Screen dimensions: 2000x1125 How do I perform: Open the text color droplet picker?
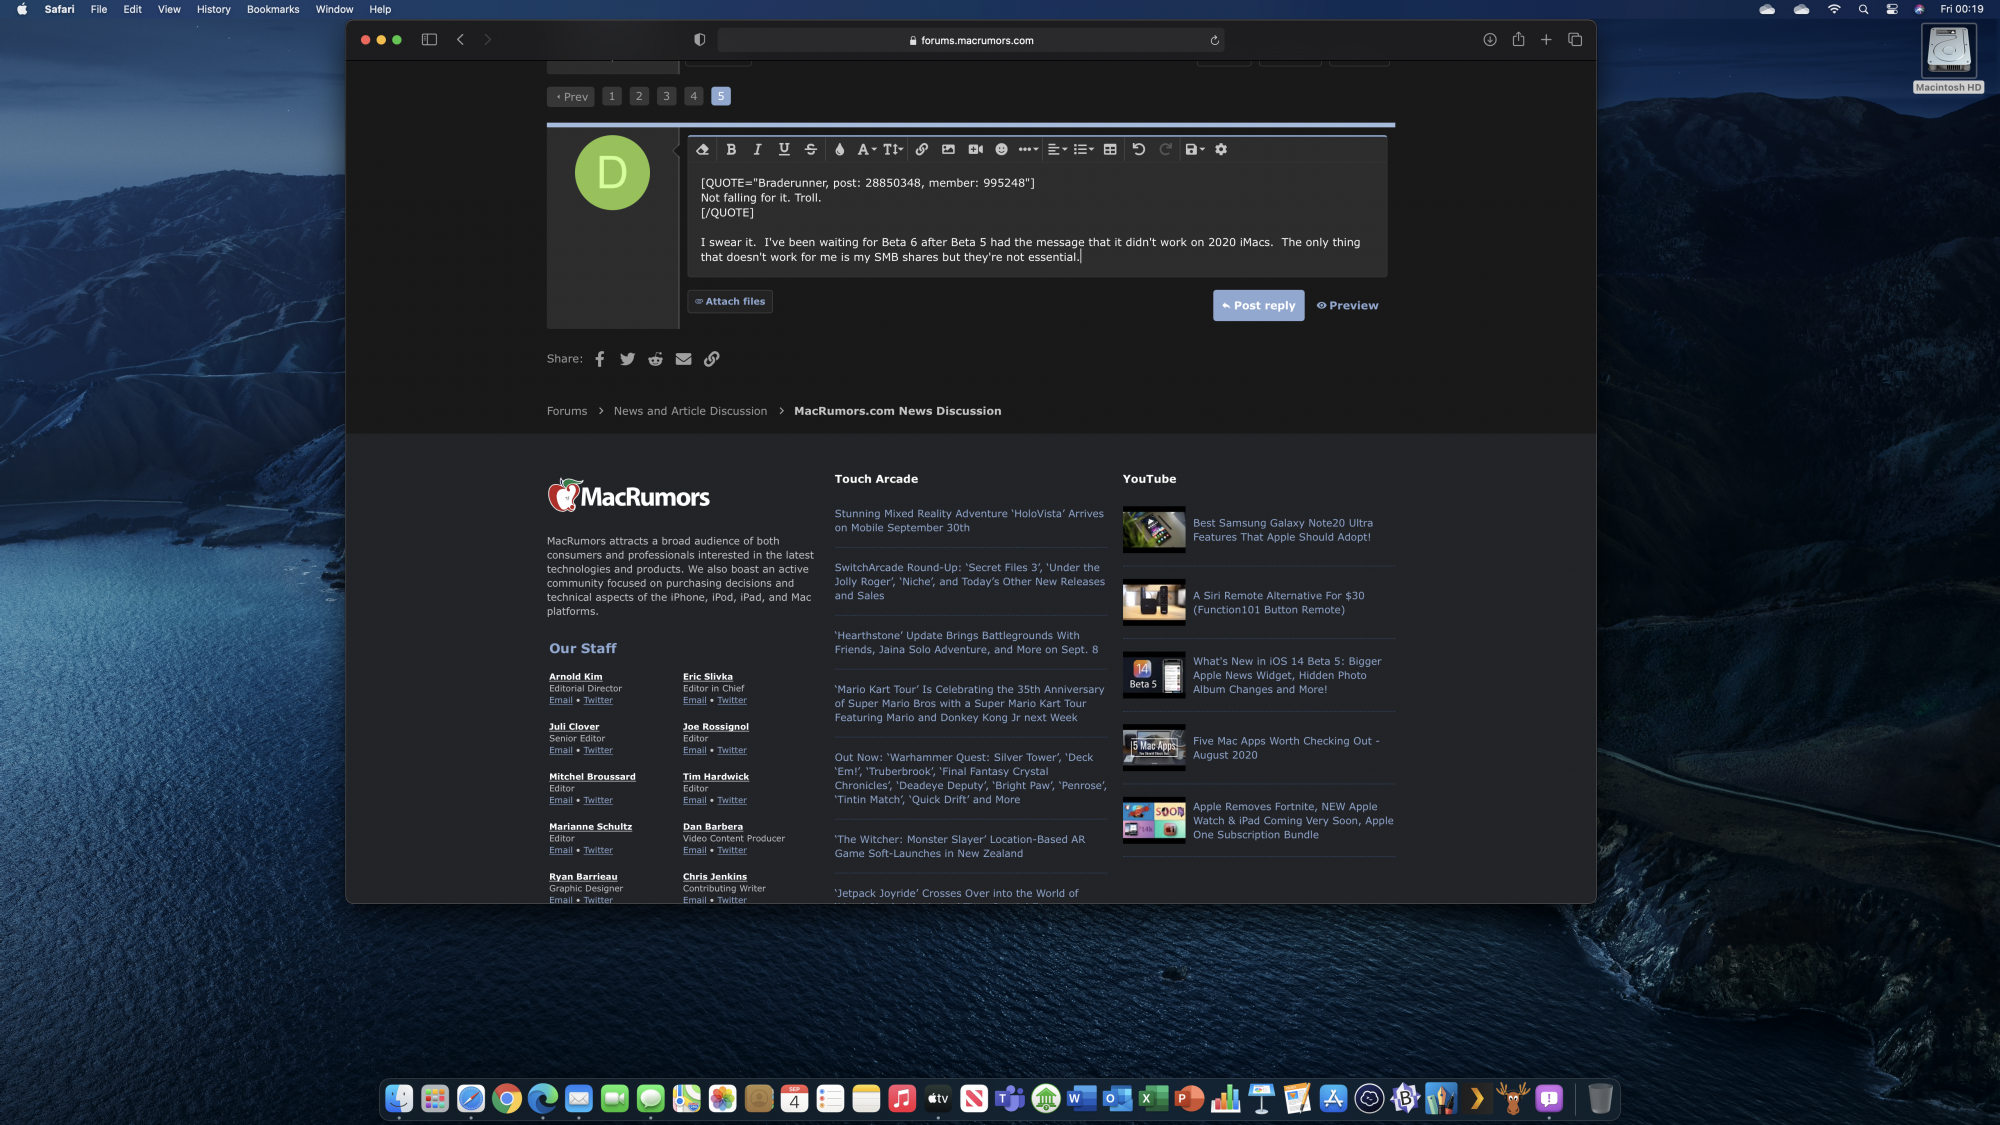coord(839,150)
